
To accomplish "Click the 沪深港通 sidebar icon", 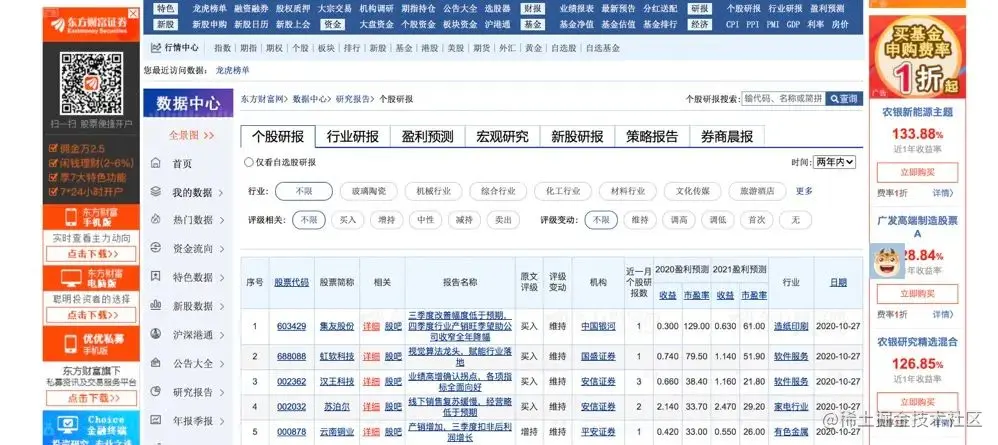I will [x=156, y=334].
